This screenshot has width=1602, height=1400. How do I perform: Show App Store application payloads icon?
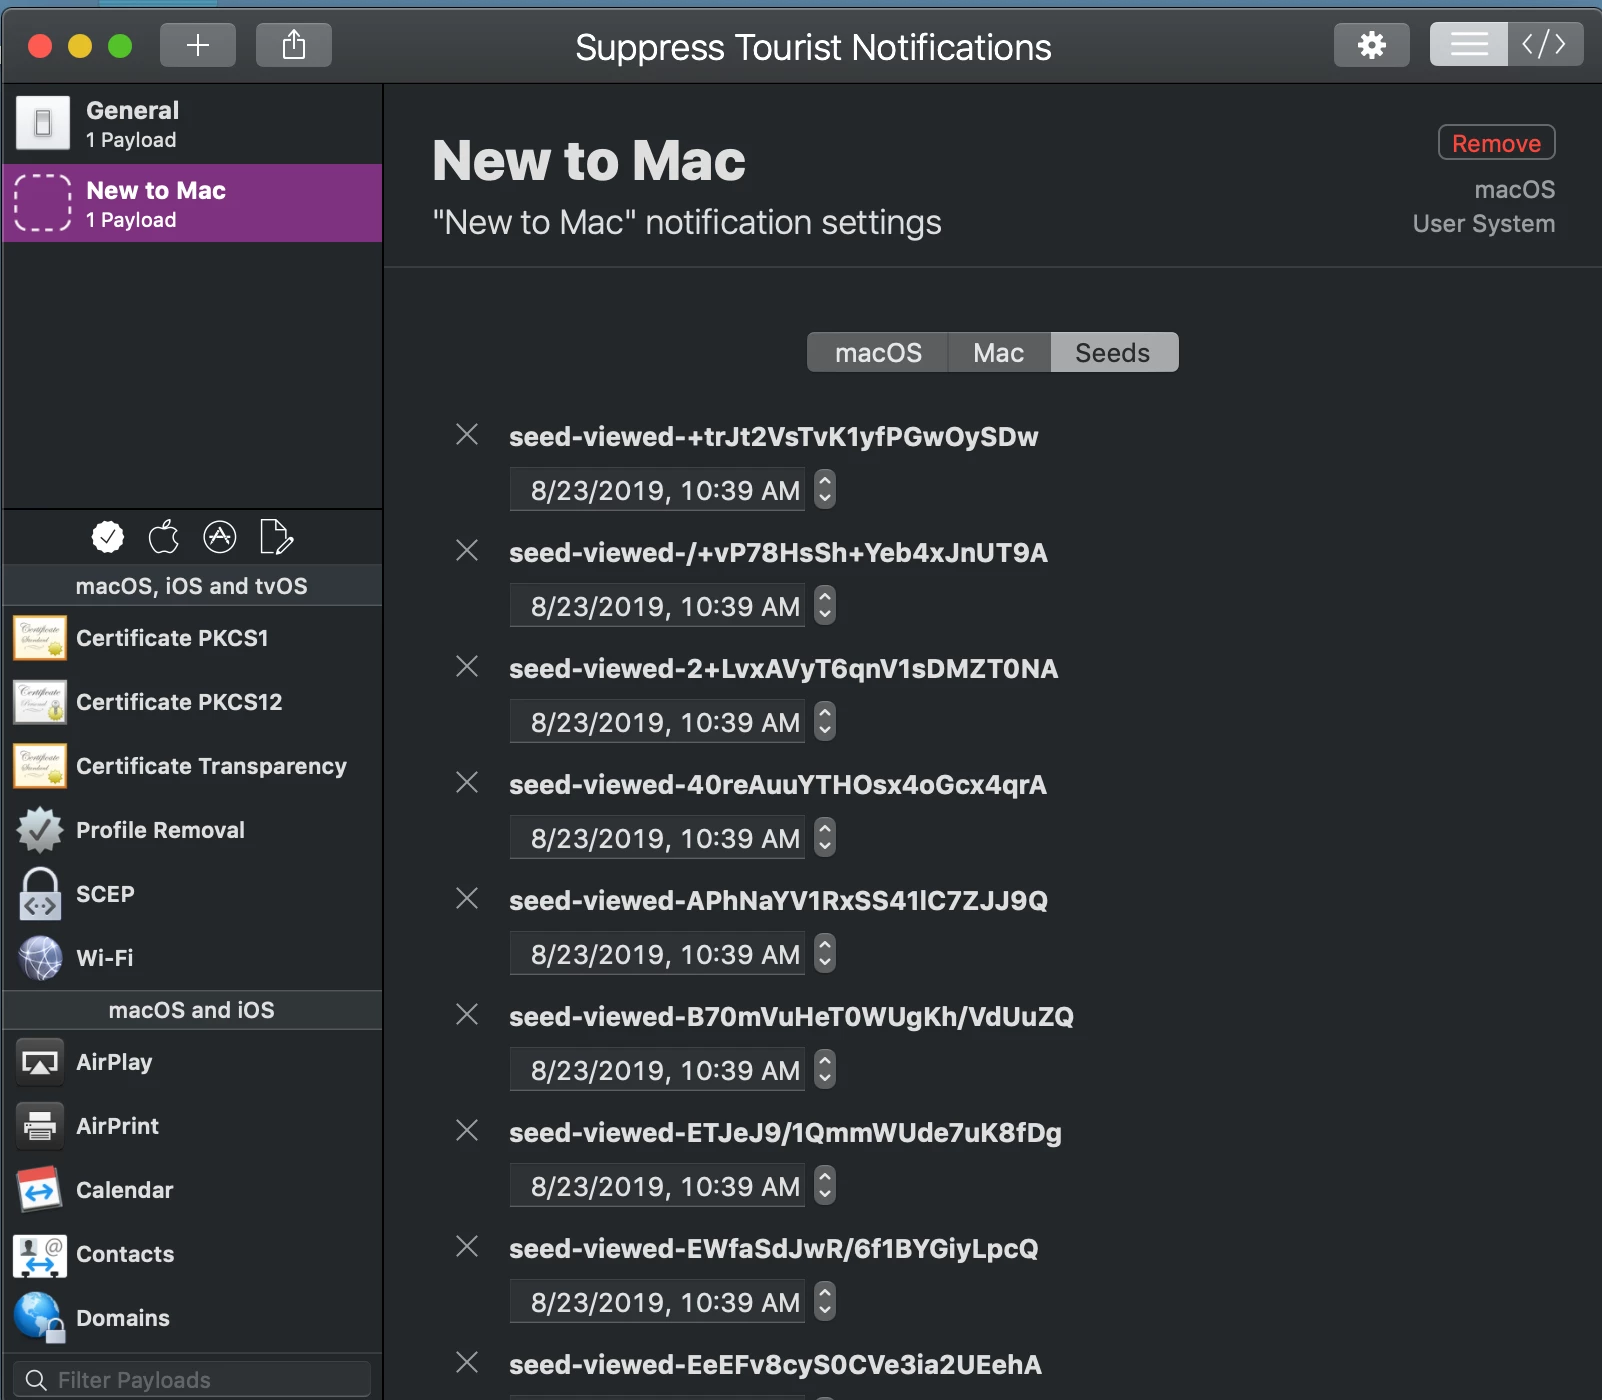pyautogui.click(x=220, y=537)
